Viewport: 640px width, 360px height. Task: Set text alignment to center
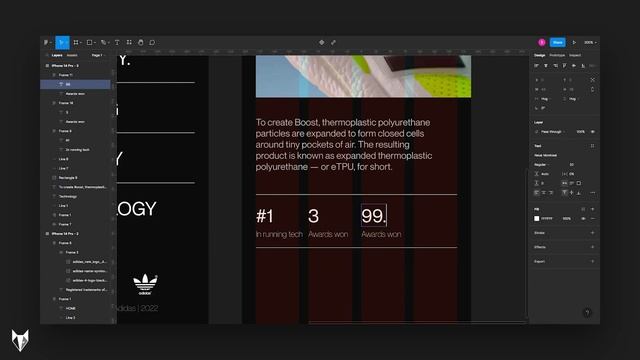544,193
